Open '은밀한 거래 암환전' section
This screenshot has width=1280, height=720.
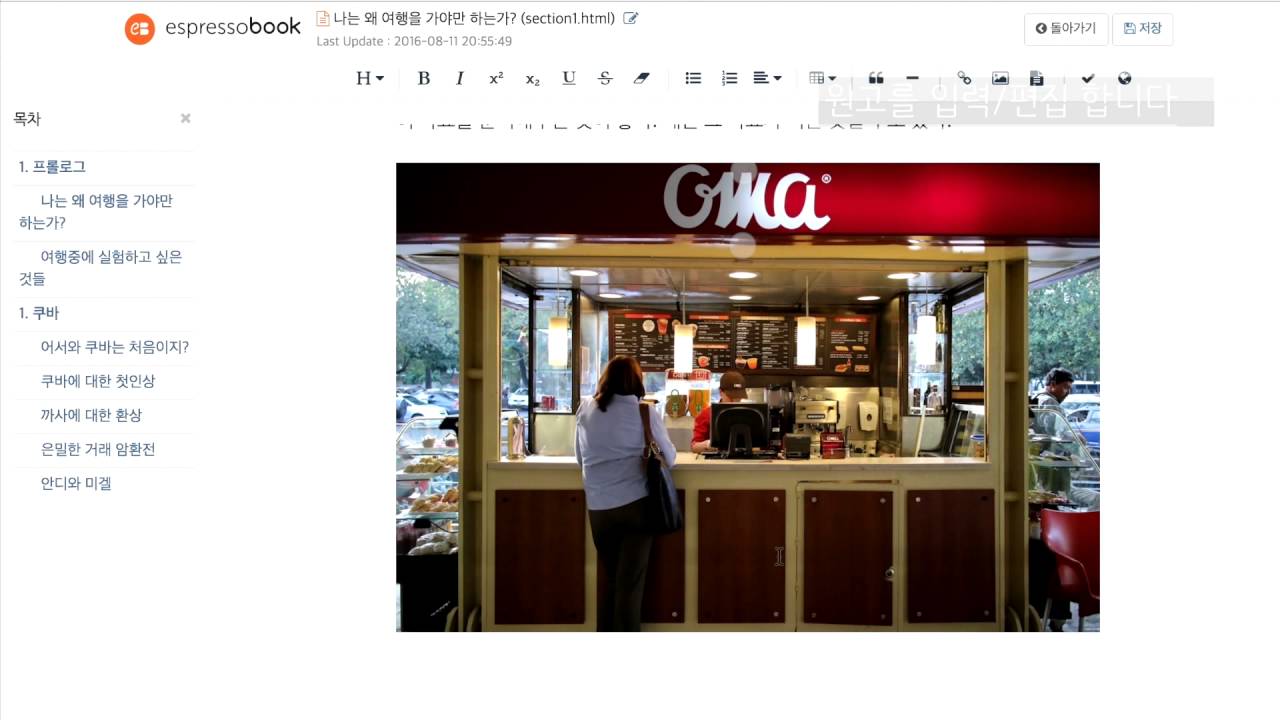click(98, 449)
